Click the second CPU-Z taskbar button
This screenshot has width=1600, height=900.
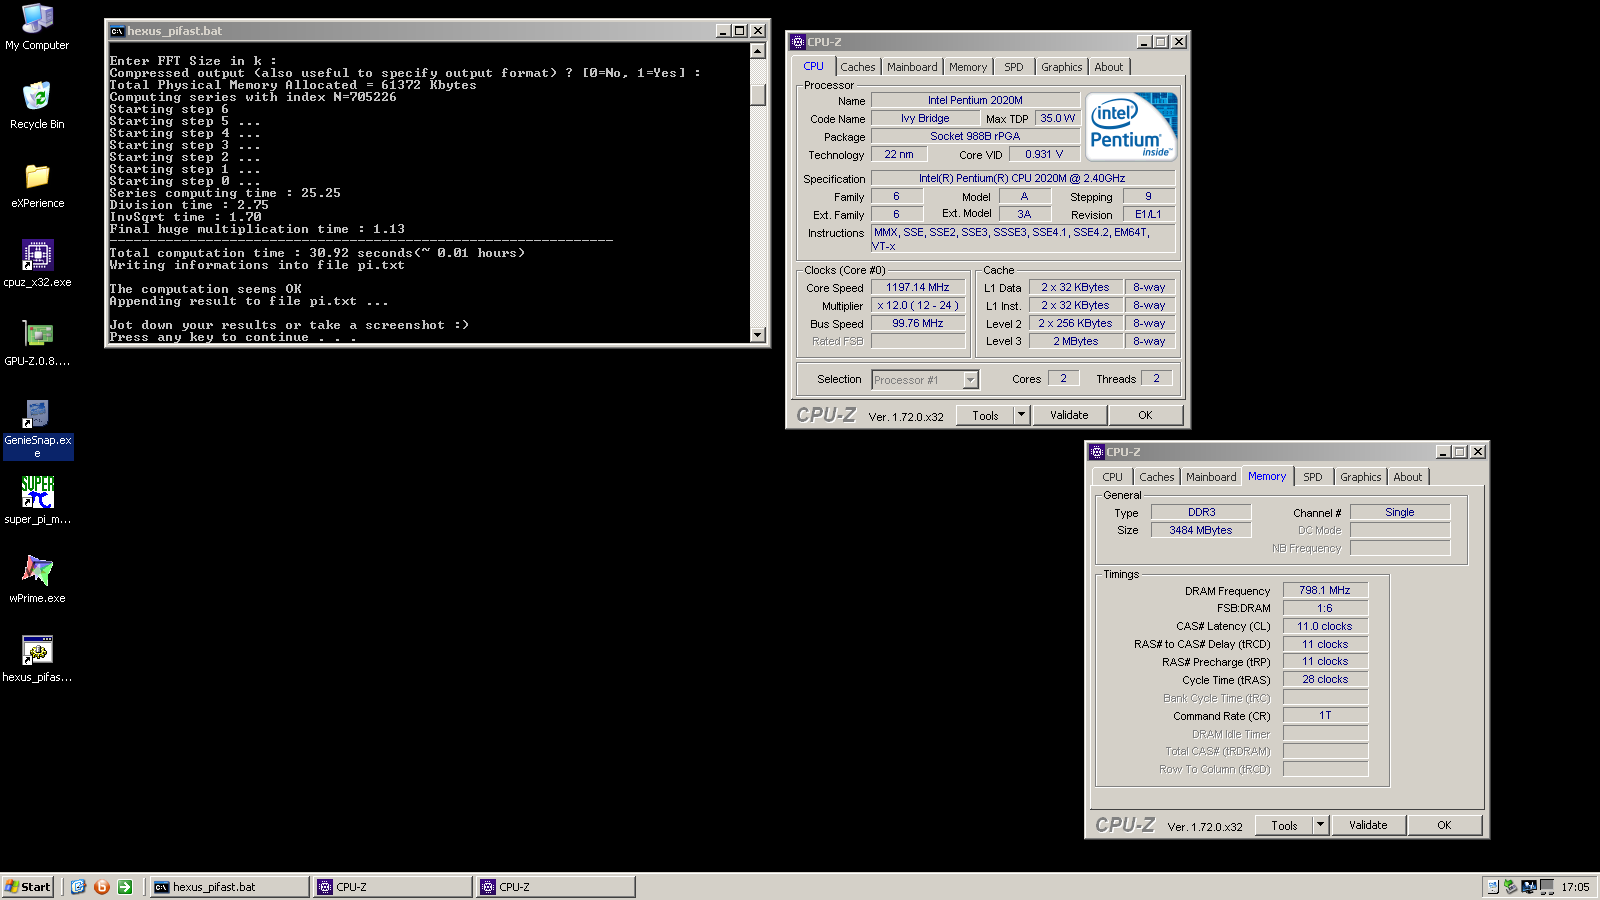pos(555,887)
